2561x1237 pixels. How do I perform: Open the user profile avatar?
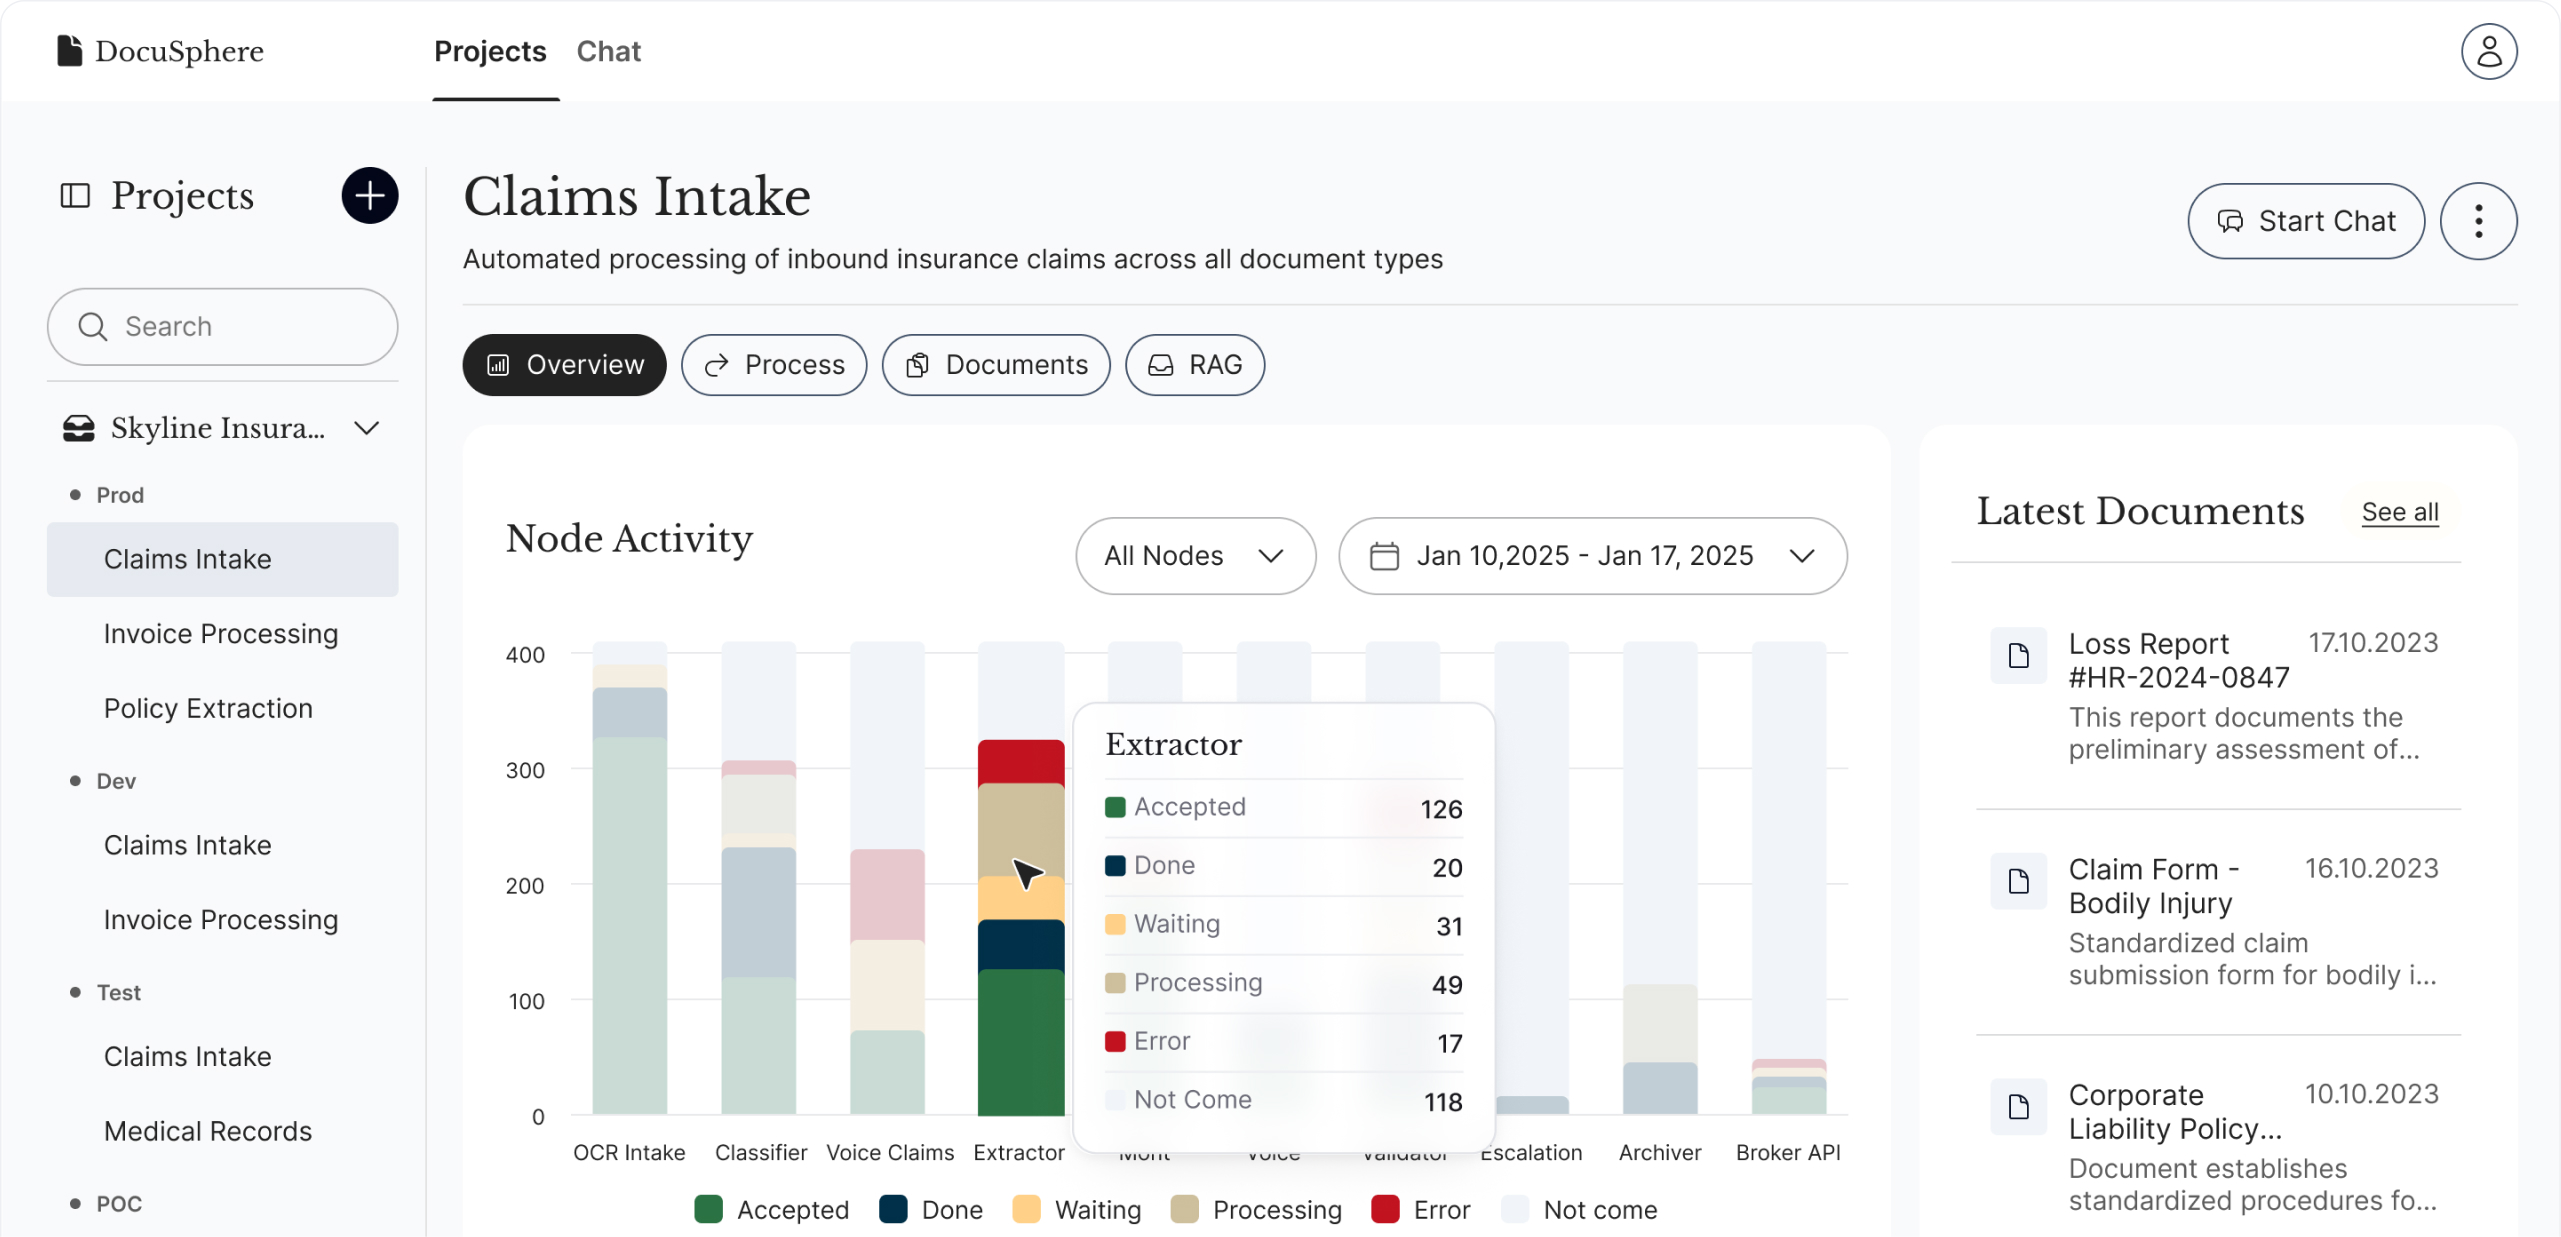pos(2488,51)
